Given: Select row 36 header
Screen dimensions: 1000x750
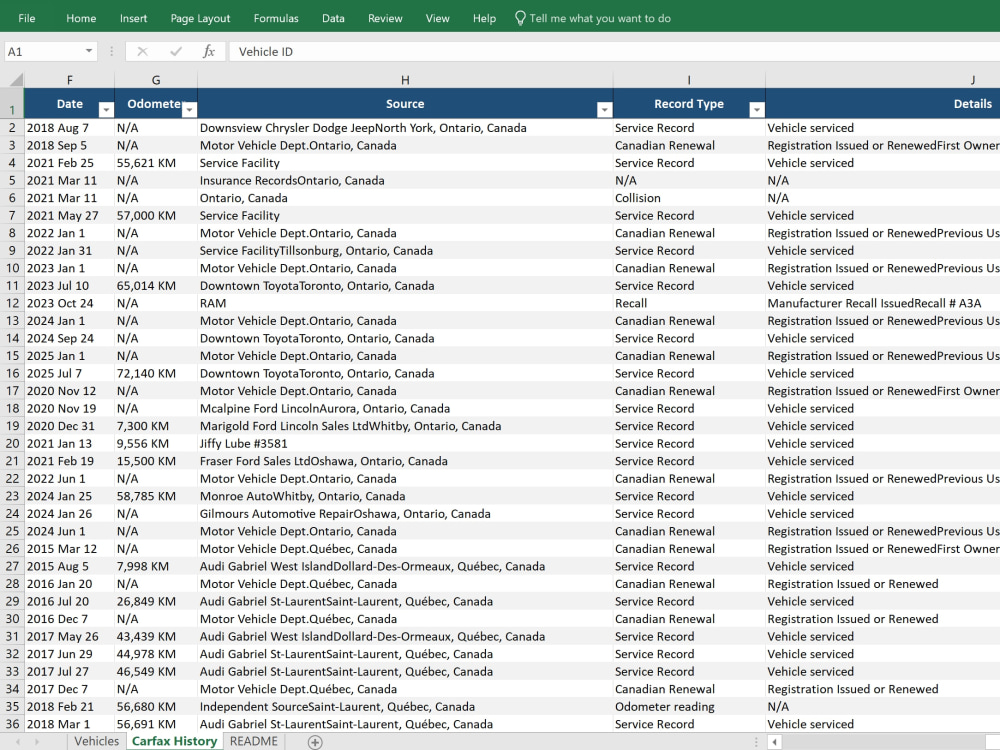Looking at the screenshot, I should tap(12, 724).
